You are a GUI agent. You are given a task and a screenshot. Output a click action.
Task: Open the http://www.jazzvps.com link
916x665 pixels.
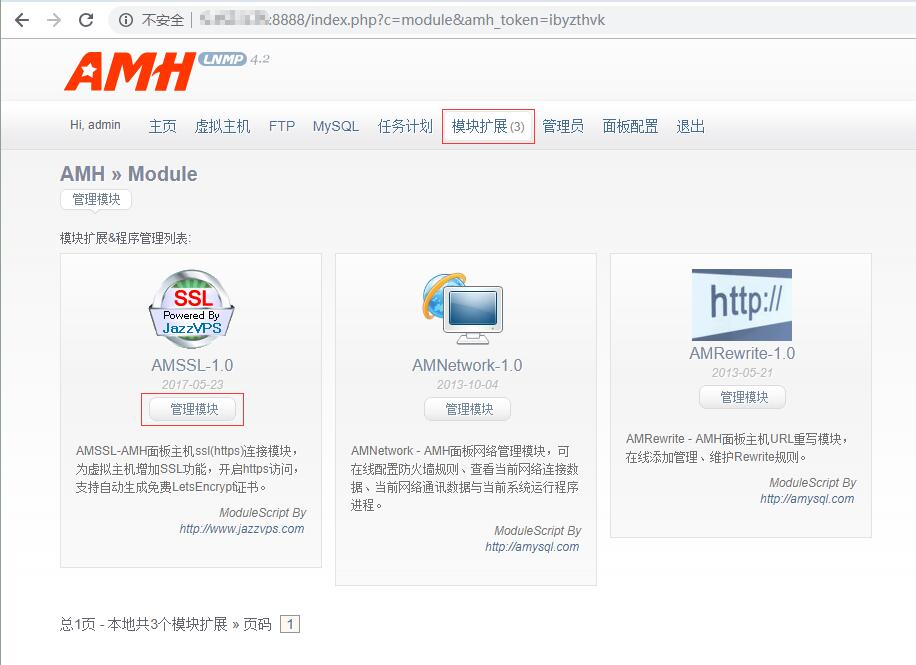pyautogui.click(x=242, y=529)
